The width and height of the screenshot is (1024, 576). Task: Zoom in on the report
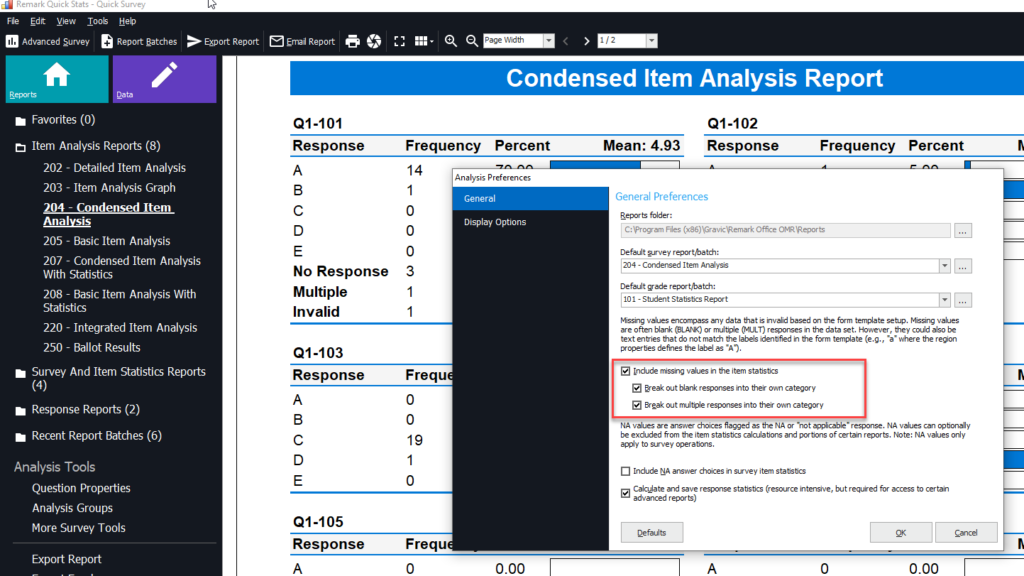click(x=451, y=41)
